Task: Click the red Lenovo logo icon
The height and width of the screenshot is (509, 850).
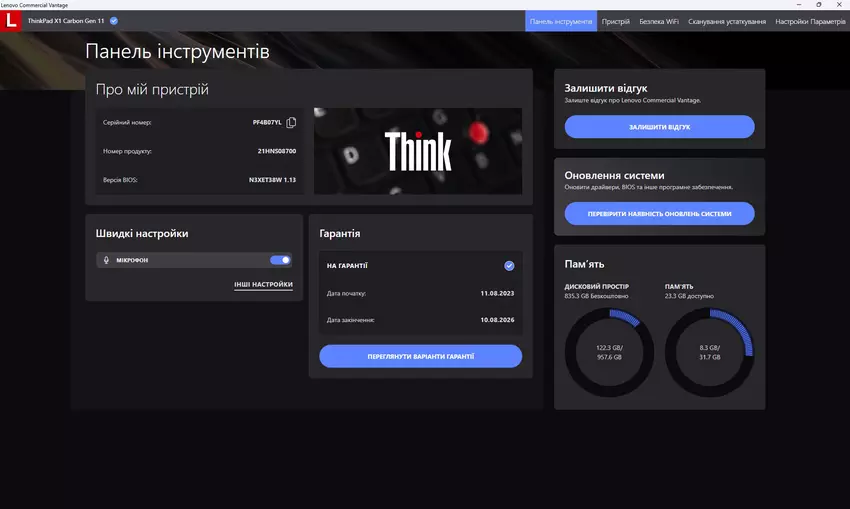Action: pos(11,21)
